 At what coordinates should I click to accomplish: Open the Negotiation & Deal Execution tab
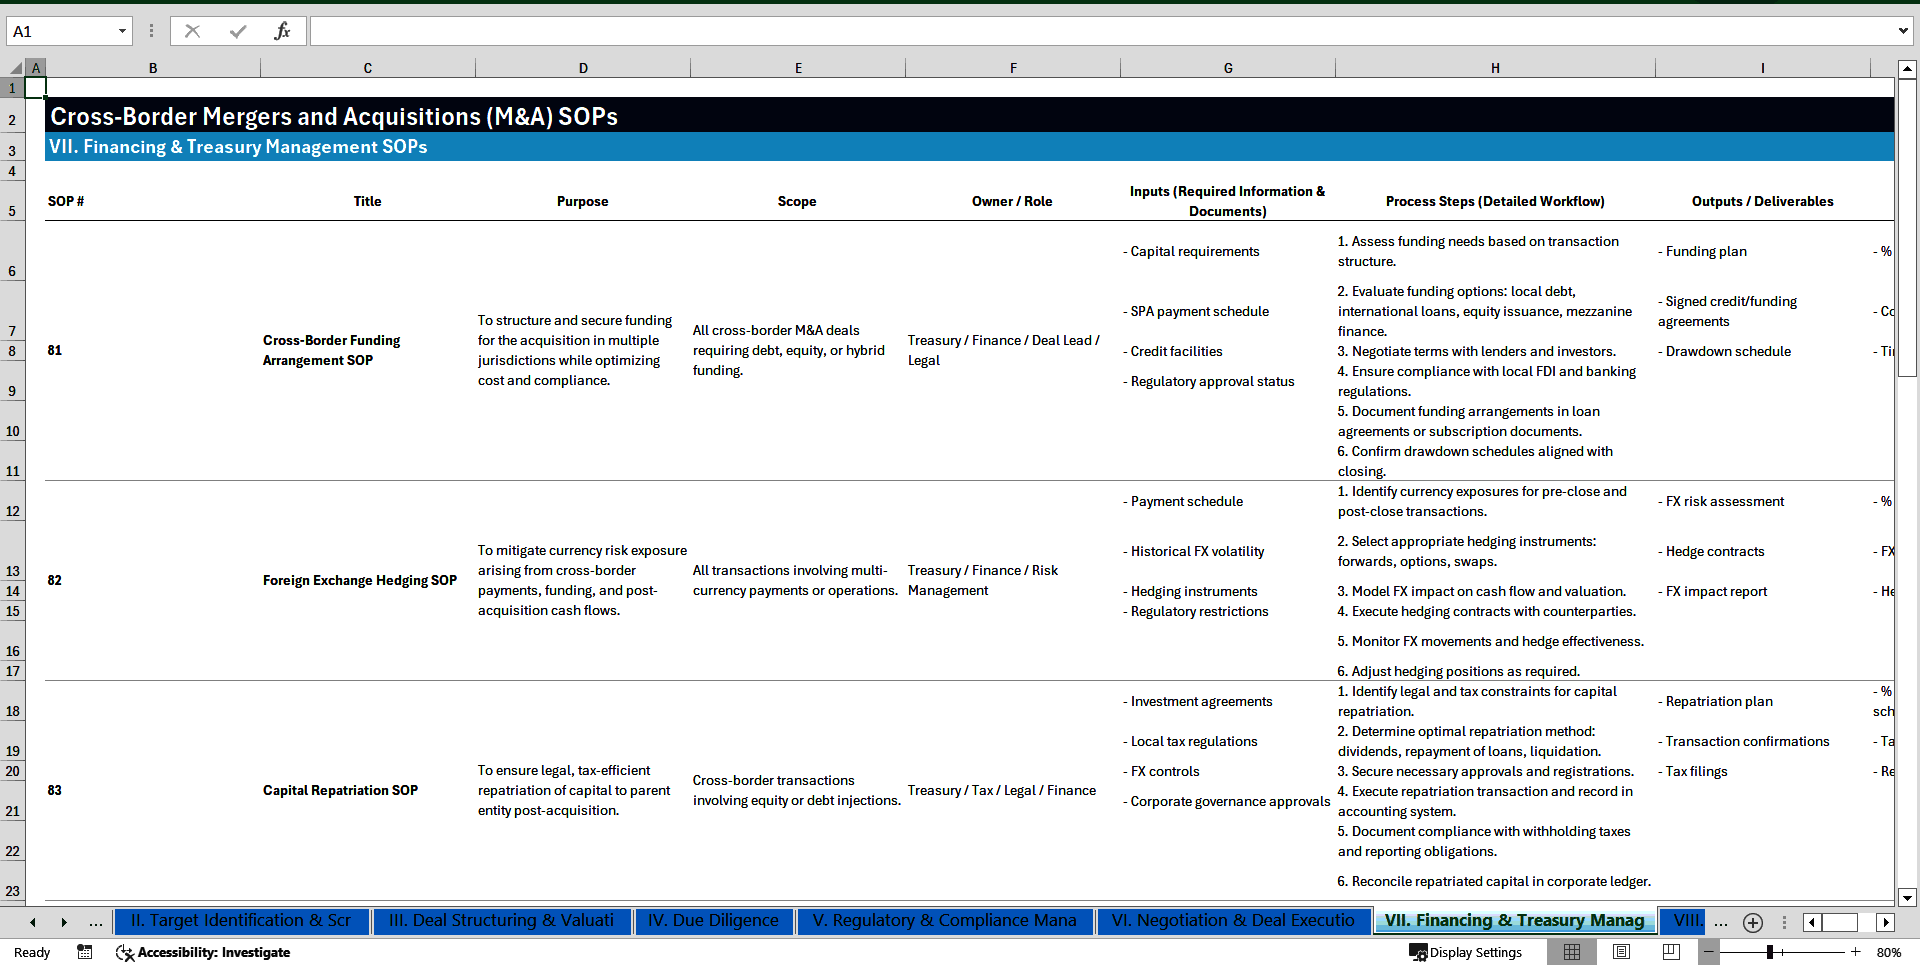1234,921
